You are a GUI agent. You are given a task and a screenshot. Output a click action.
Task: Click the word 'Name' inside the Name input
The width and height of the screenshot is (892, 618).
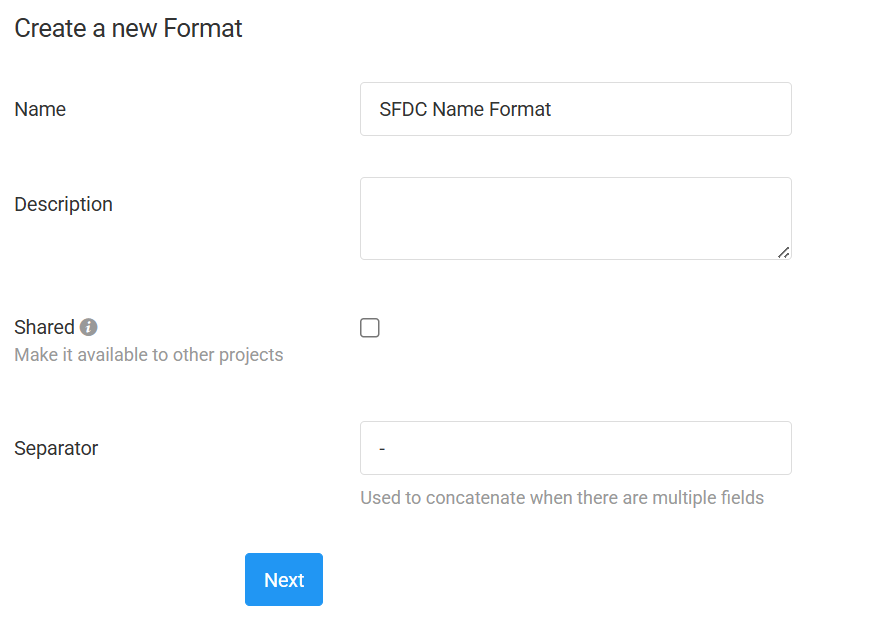click(458, 109)
